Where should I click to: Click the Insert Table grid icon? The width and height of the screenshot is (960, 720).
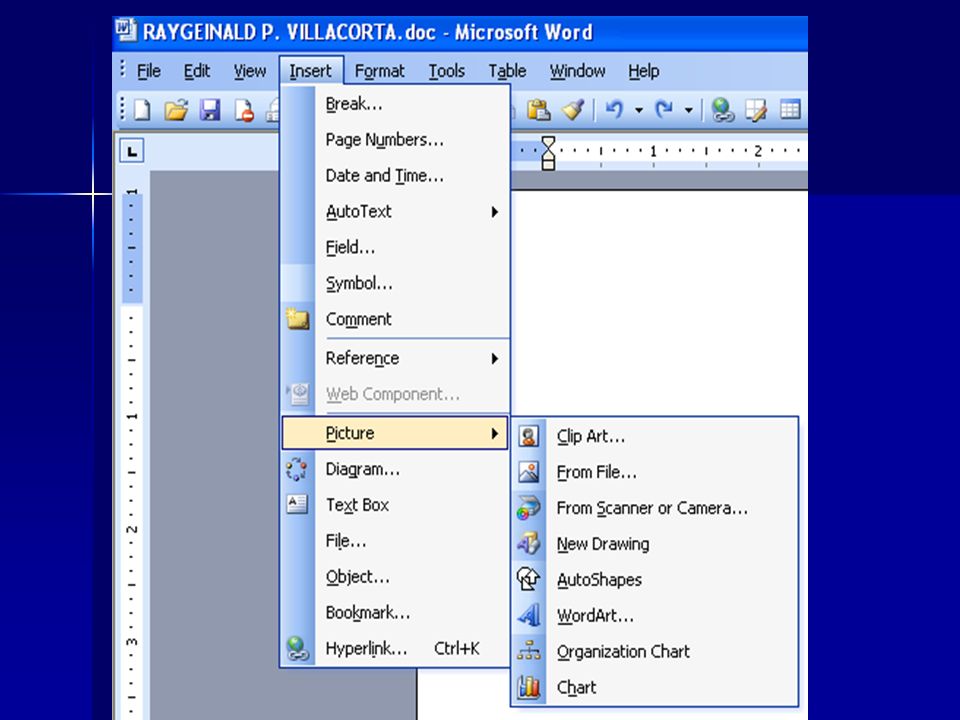(x=790, y=110)
